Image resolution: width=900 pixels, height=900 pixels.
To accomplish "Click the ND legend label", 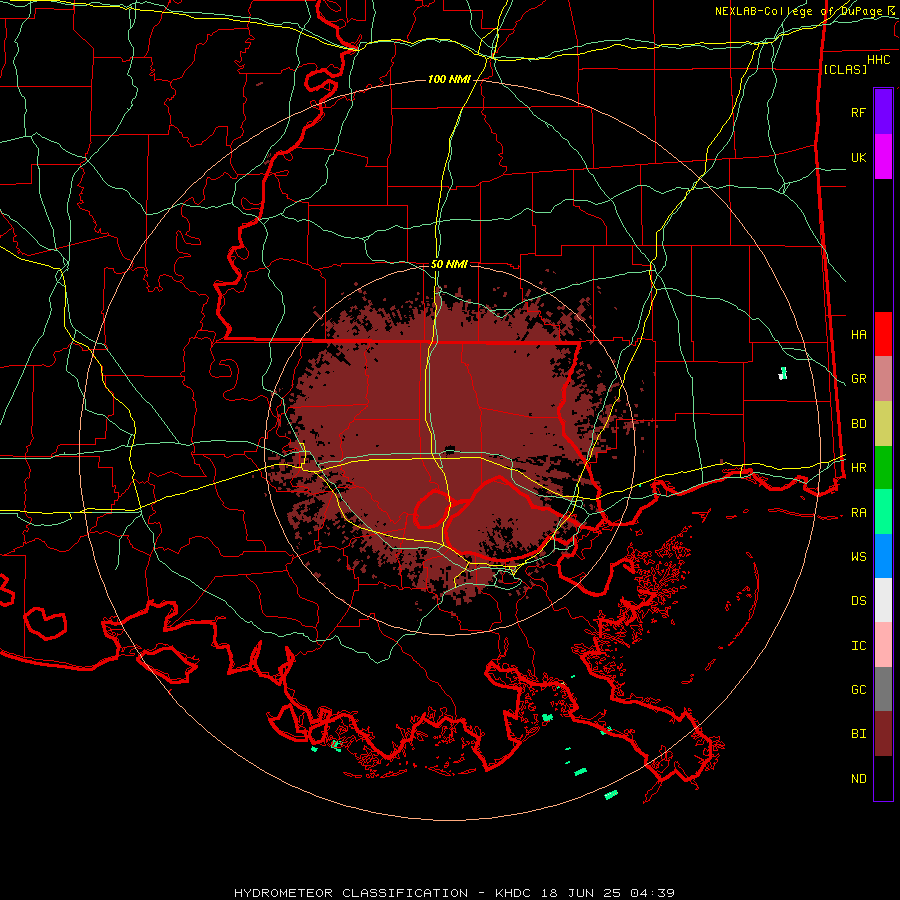I will pos(859,779).
